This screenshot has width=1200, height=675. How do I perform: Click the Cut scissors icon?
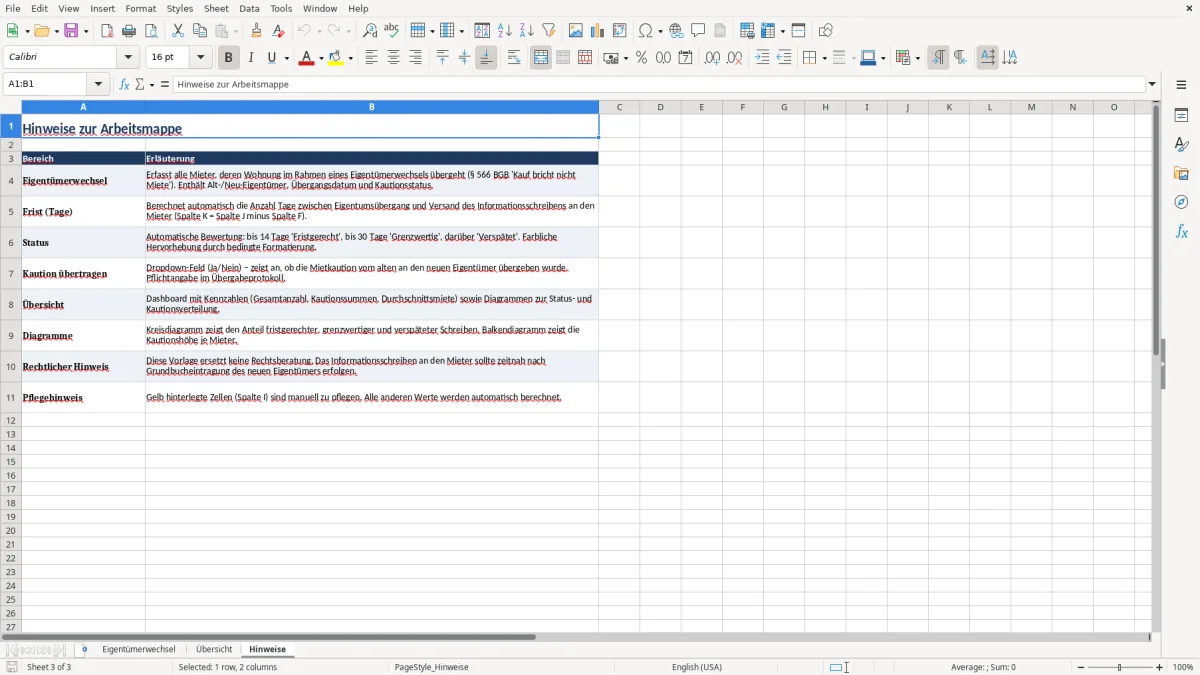pyautogui.click(x=178, y=31)
